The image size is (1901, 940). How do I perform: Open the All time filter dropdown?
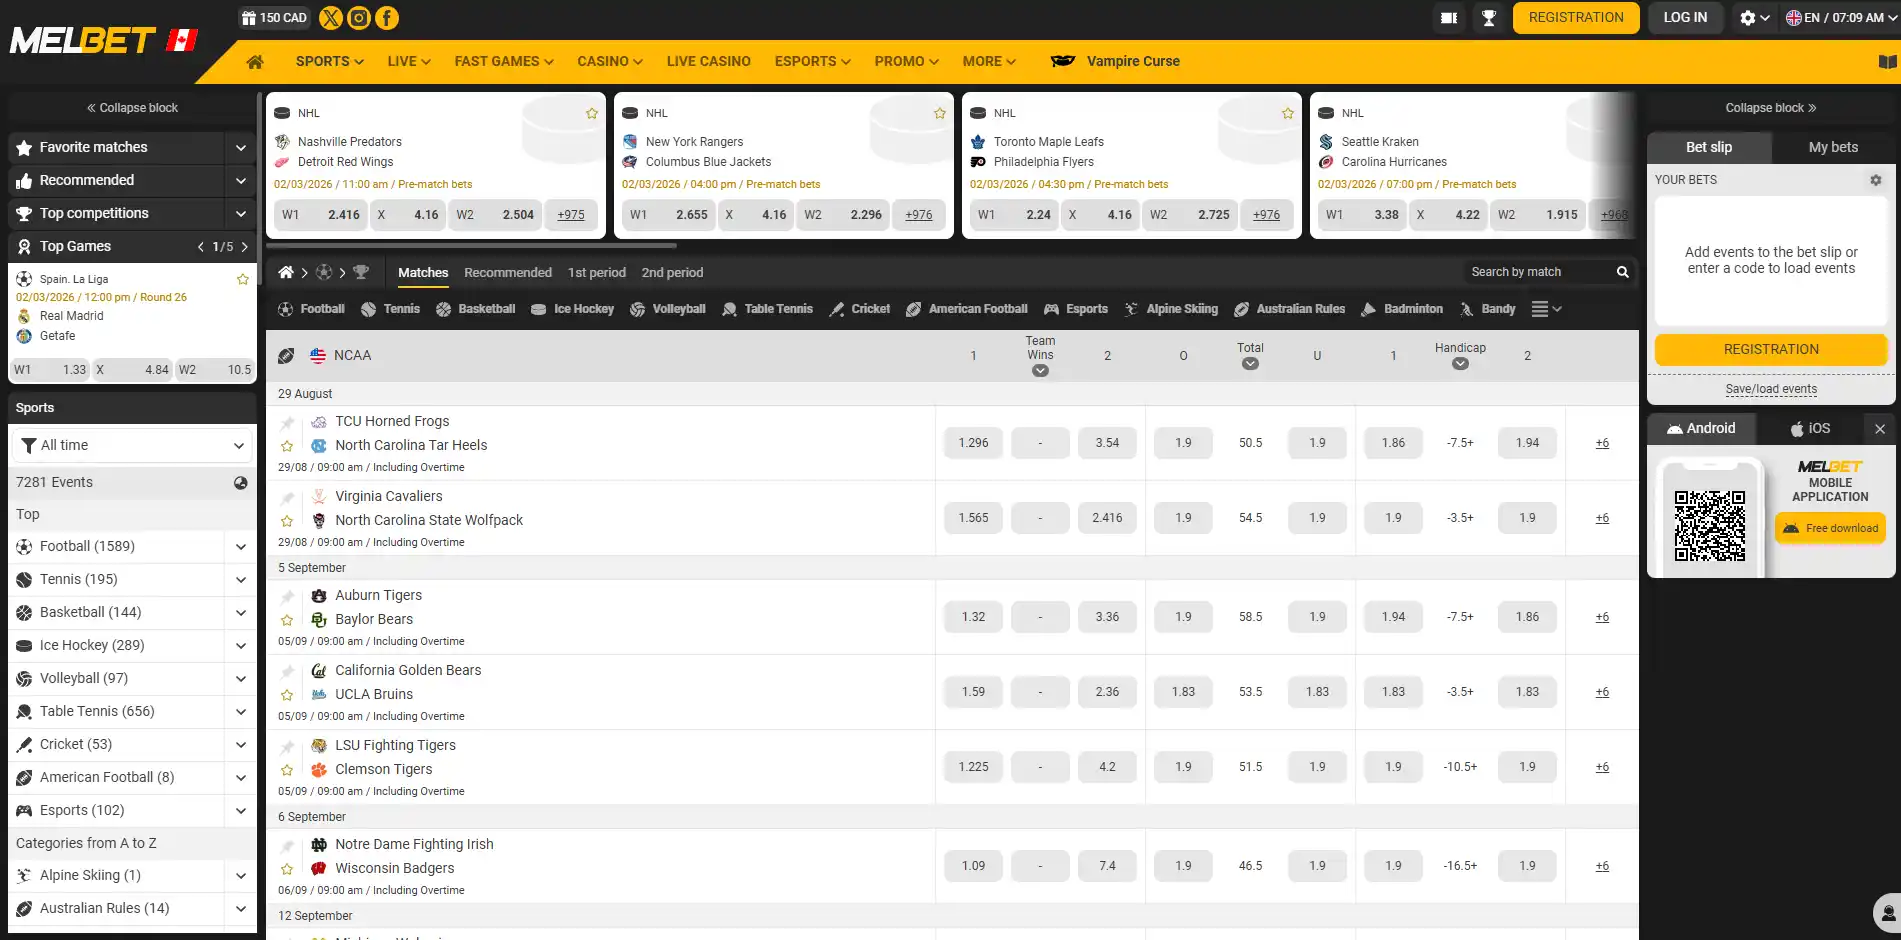click(x=132, y=445)
